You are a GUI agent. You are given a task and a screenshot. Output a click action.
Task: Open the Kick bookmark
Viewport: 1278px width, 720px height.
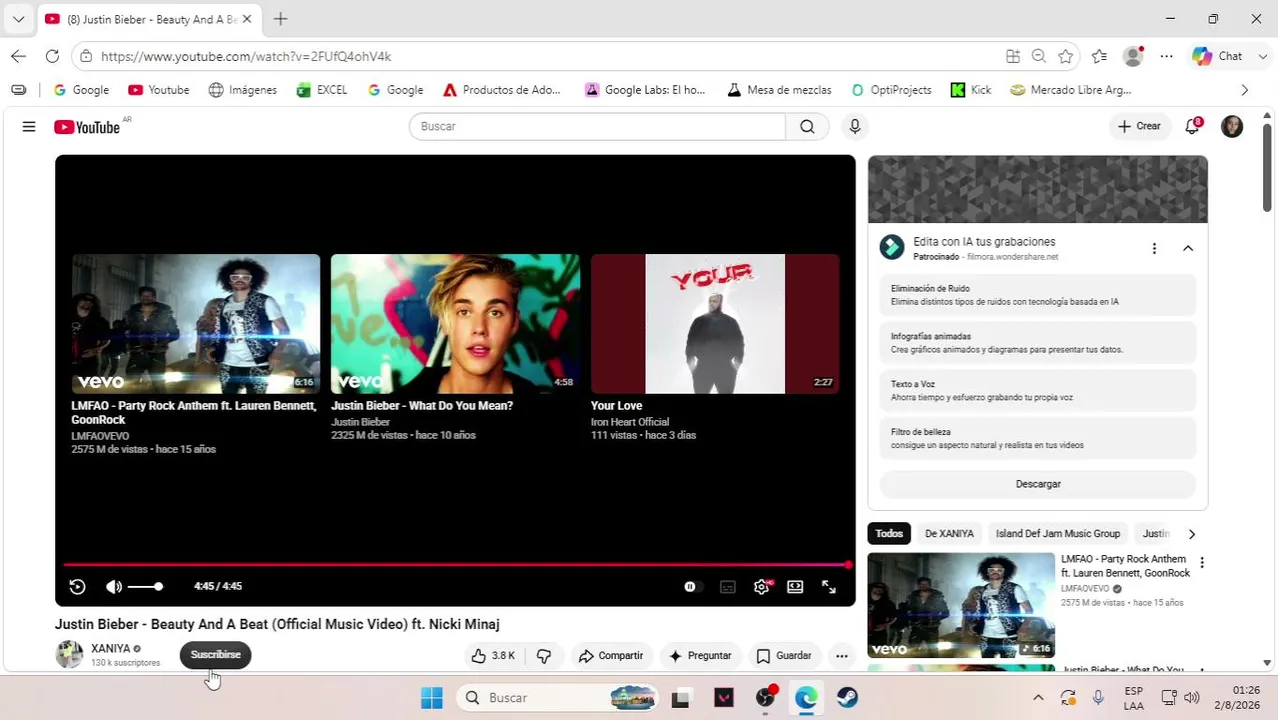tap(971, 90)
